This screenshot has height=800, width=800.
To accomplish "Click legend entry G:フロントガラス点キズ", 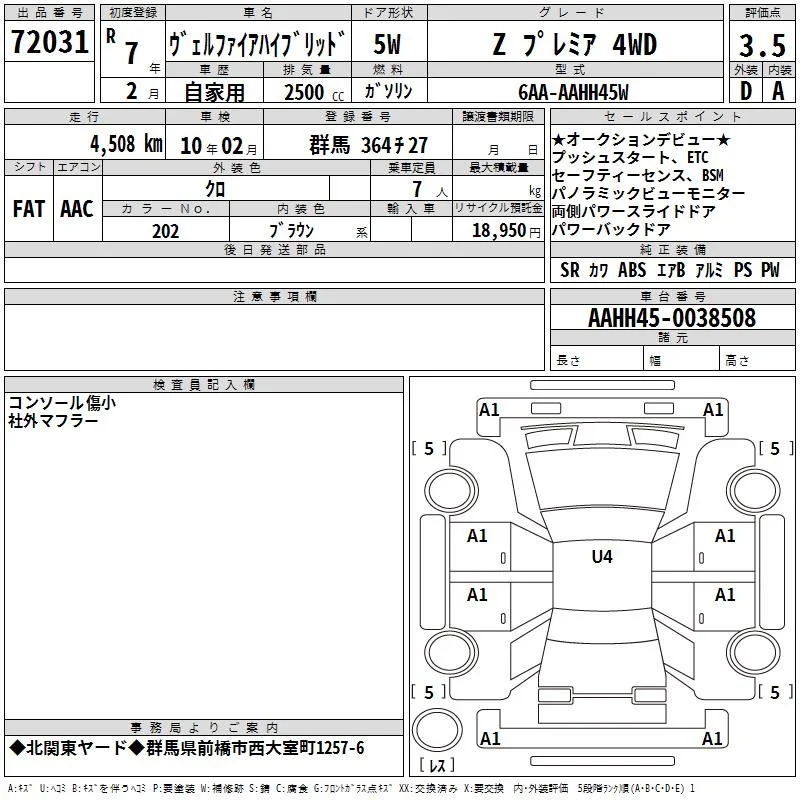I will 353,788.
